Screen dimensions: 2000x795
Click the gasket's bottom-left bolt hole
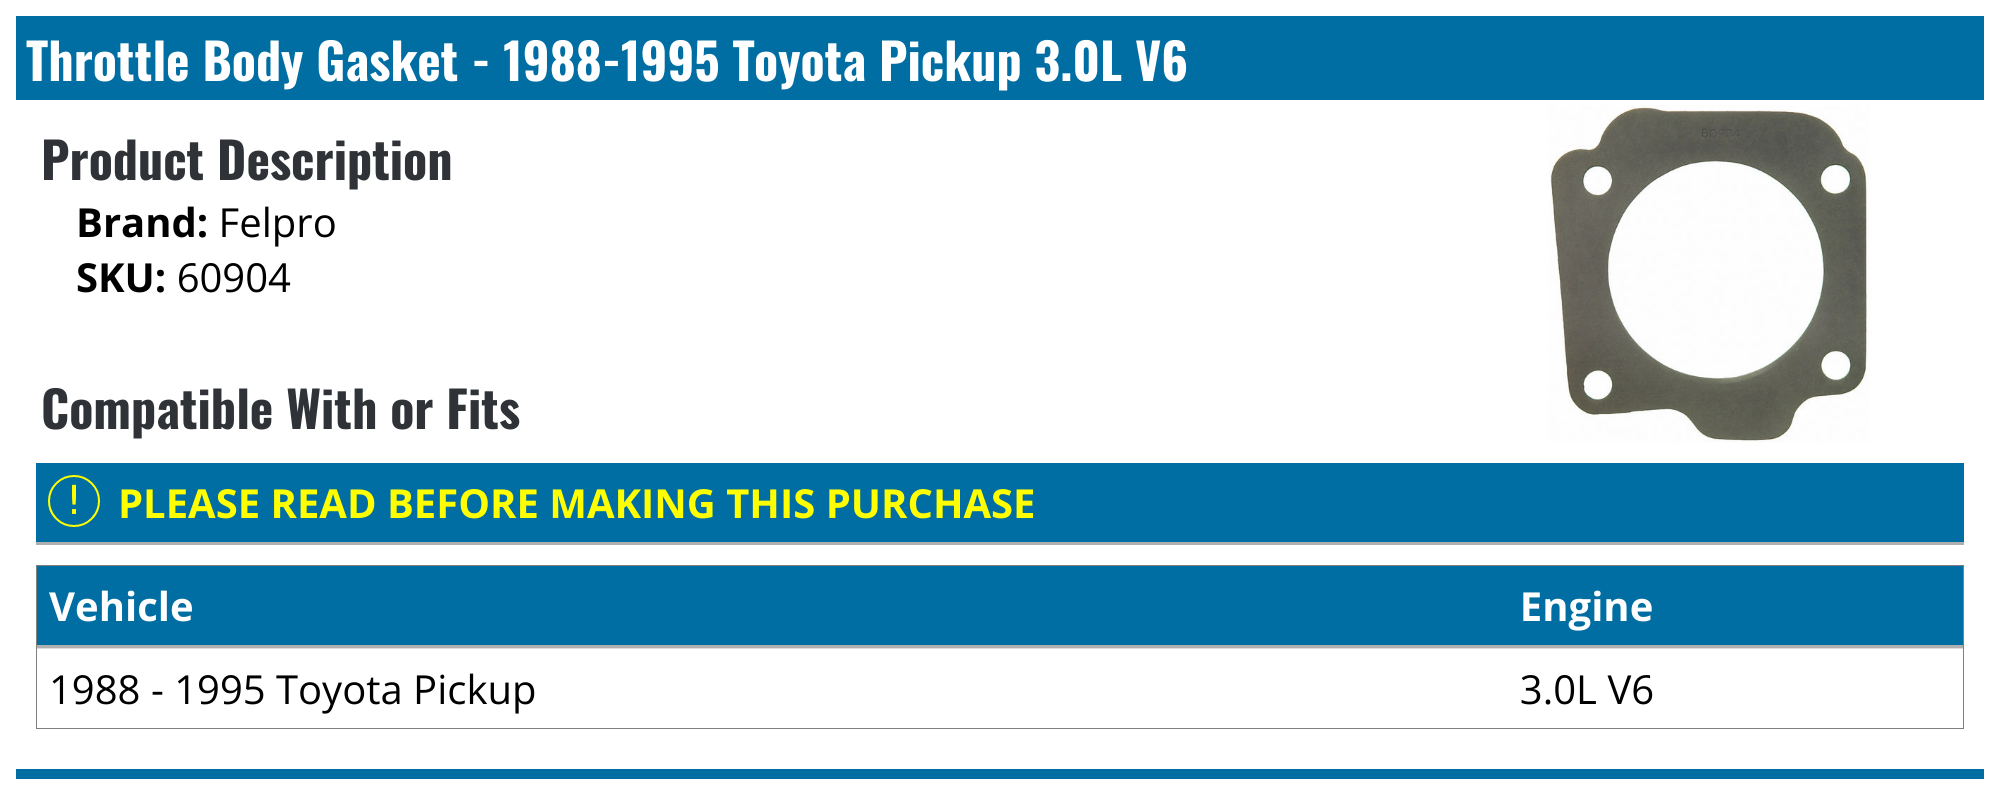(x=1598, y=383)
